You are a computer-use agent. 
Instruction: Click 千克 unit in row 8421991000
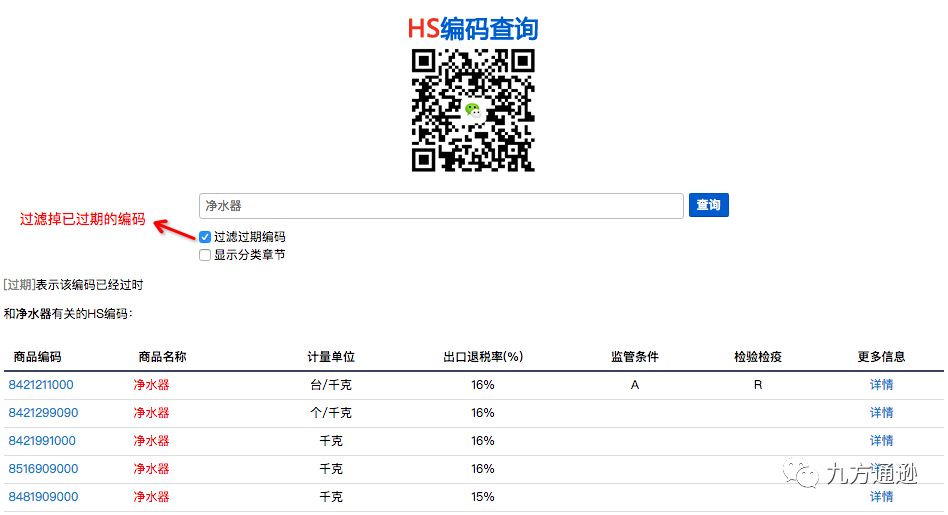[x=331, y=441]
